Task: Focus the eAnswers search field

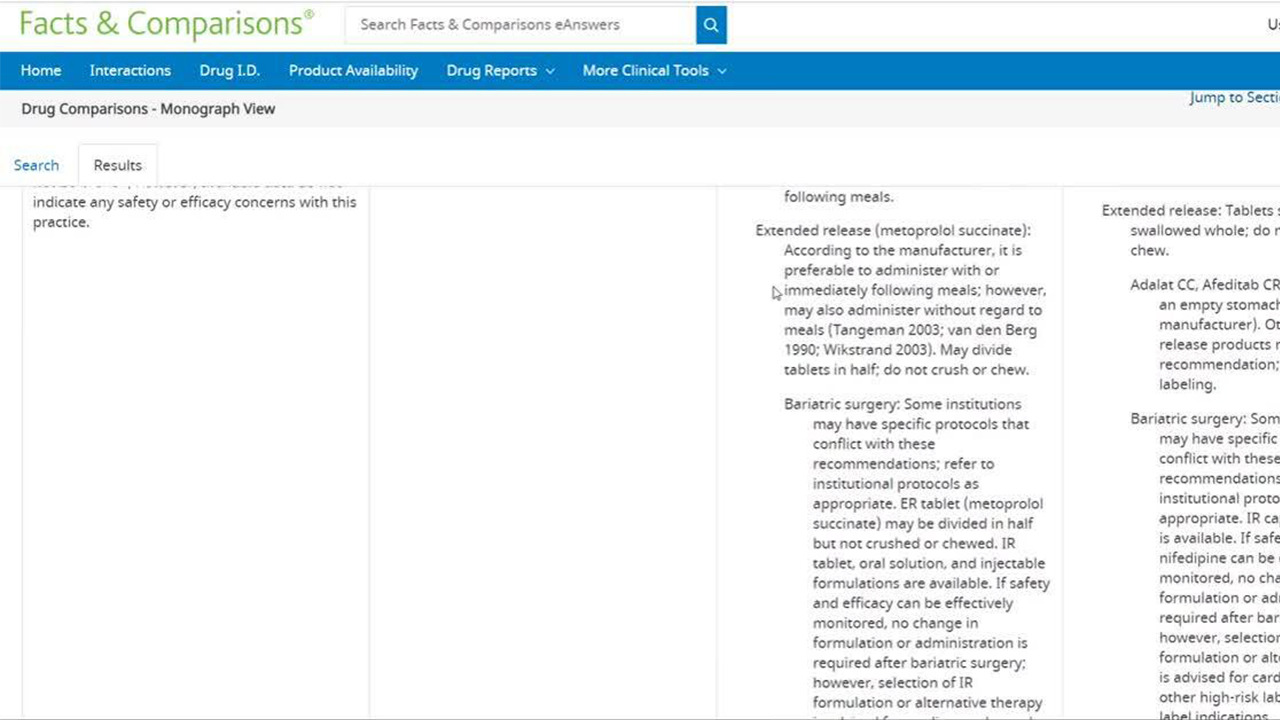Action: [x=520, y=25]
